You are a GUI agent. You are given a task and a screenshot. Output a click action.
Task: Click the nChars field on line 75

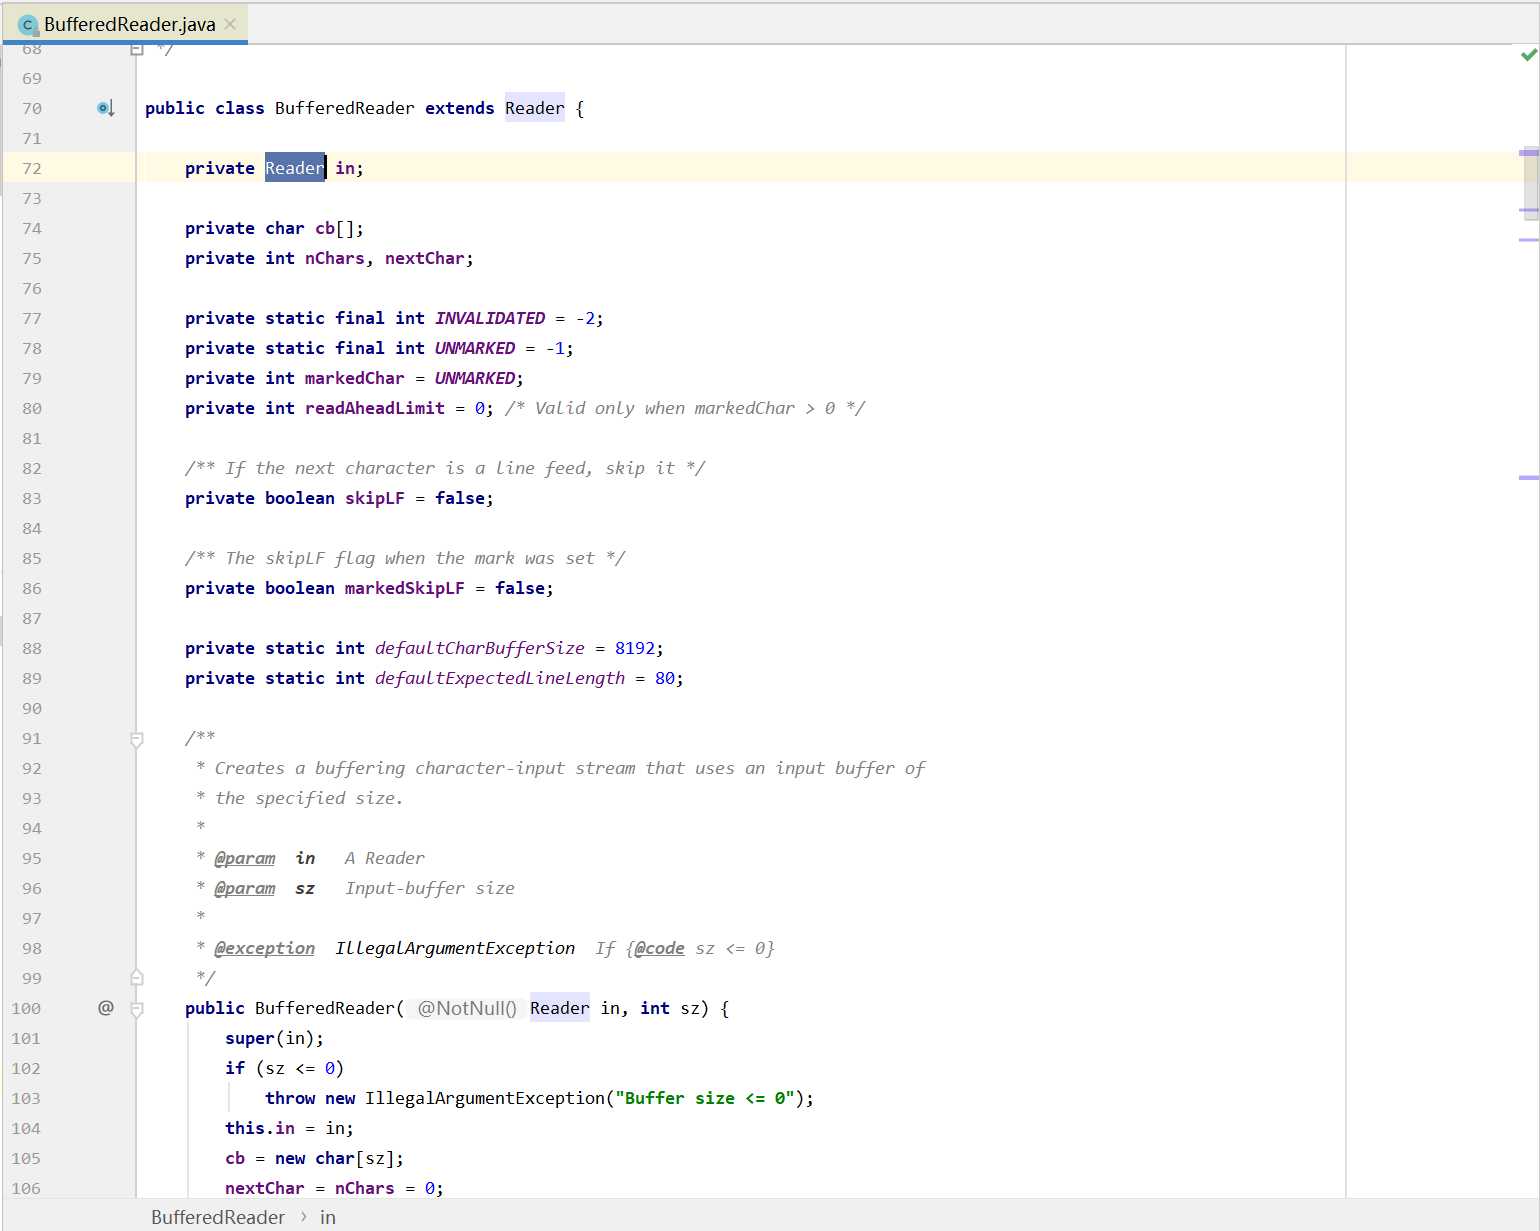tap(335, 258)
